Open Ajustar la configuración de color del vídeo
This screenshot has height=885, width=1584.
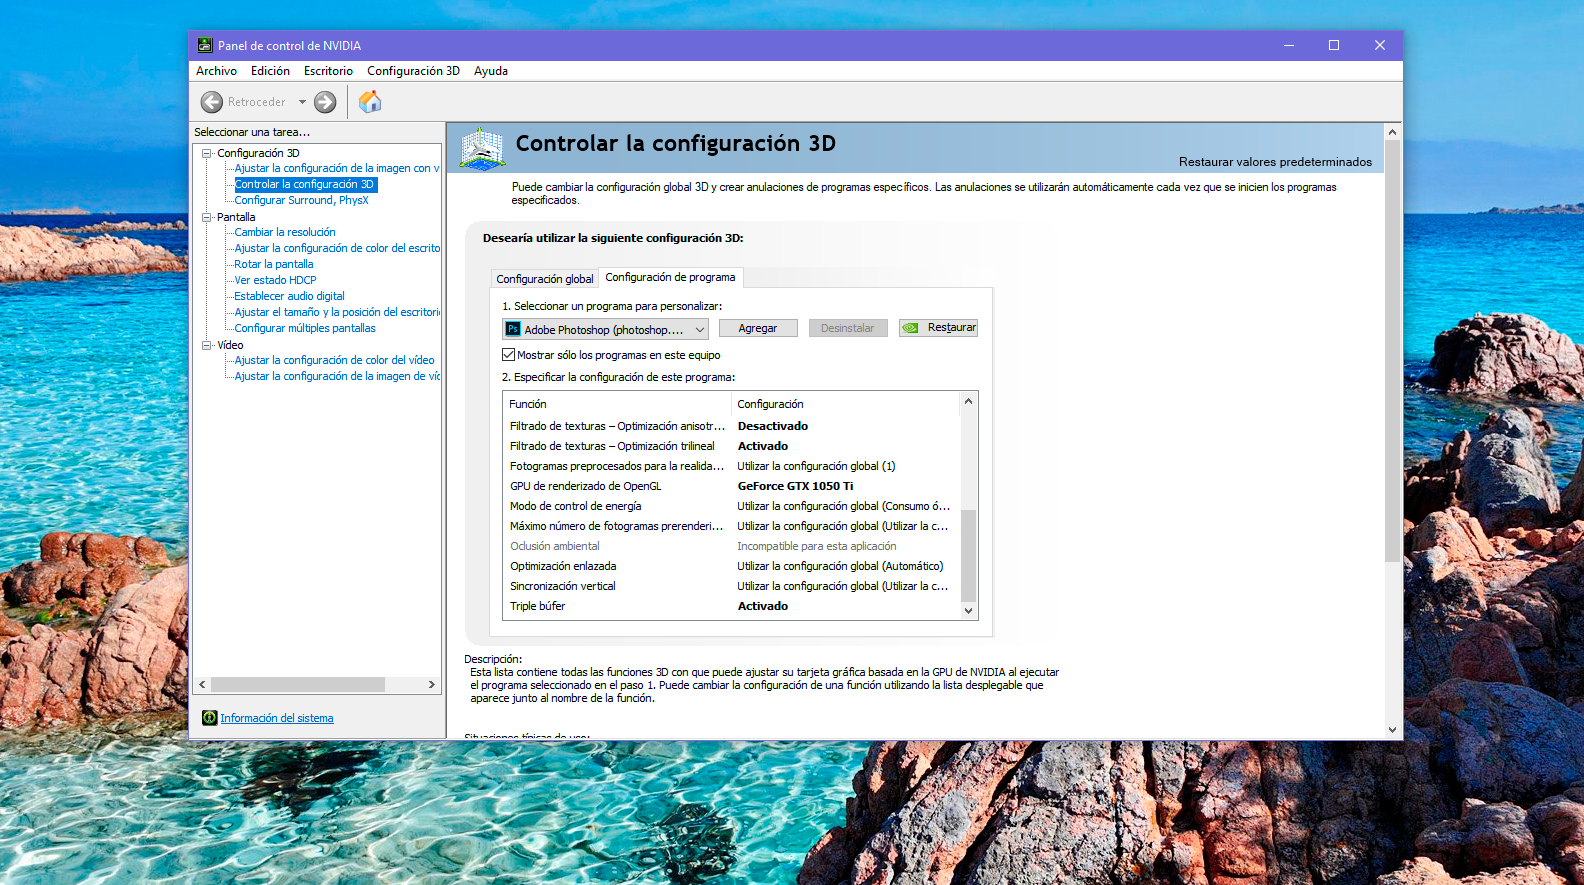coord(334,360)
